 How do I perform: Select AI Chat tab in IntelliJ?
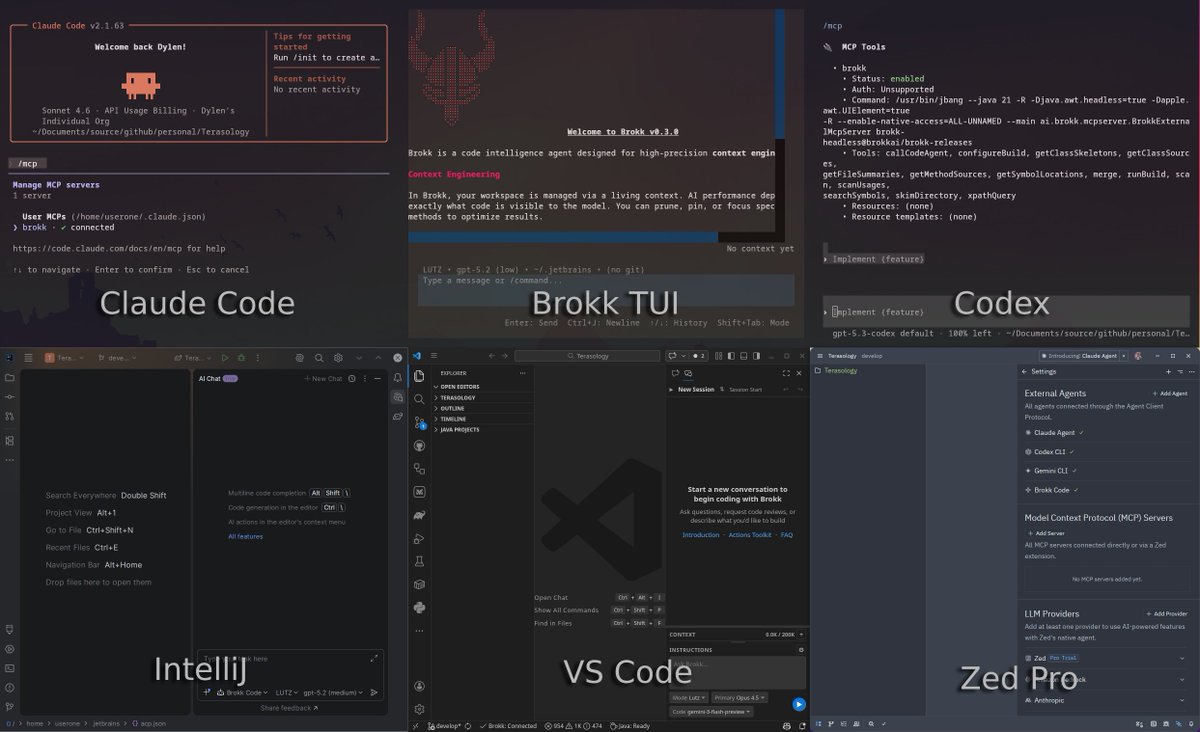pos(209,378)
